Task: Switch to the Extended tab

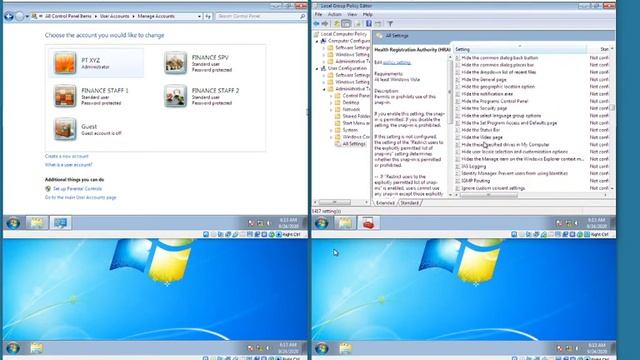Action: tap(385, 203)
